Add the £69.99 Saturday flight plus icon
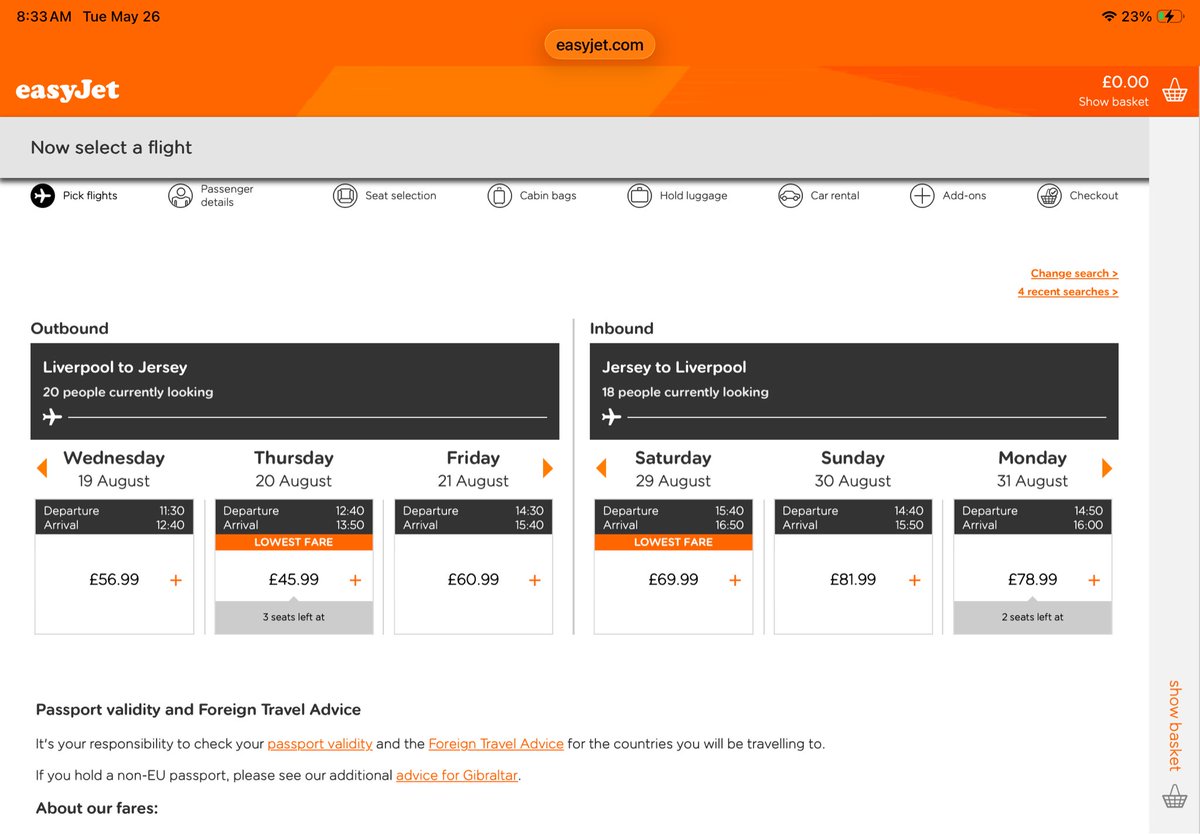Screen dimensions: 1200x834 [735, 580]
